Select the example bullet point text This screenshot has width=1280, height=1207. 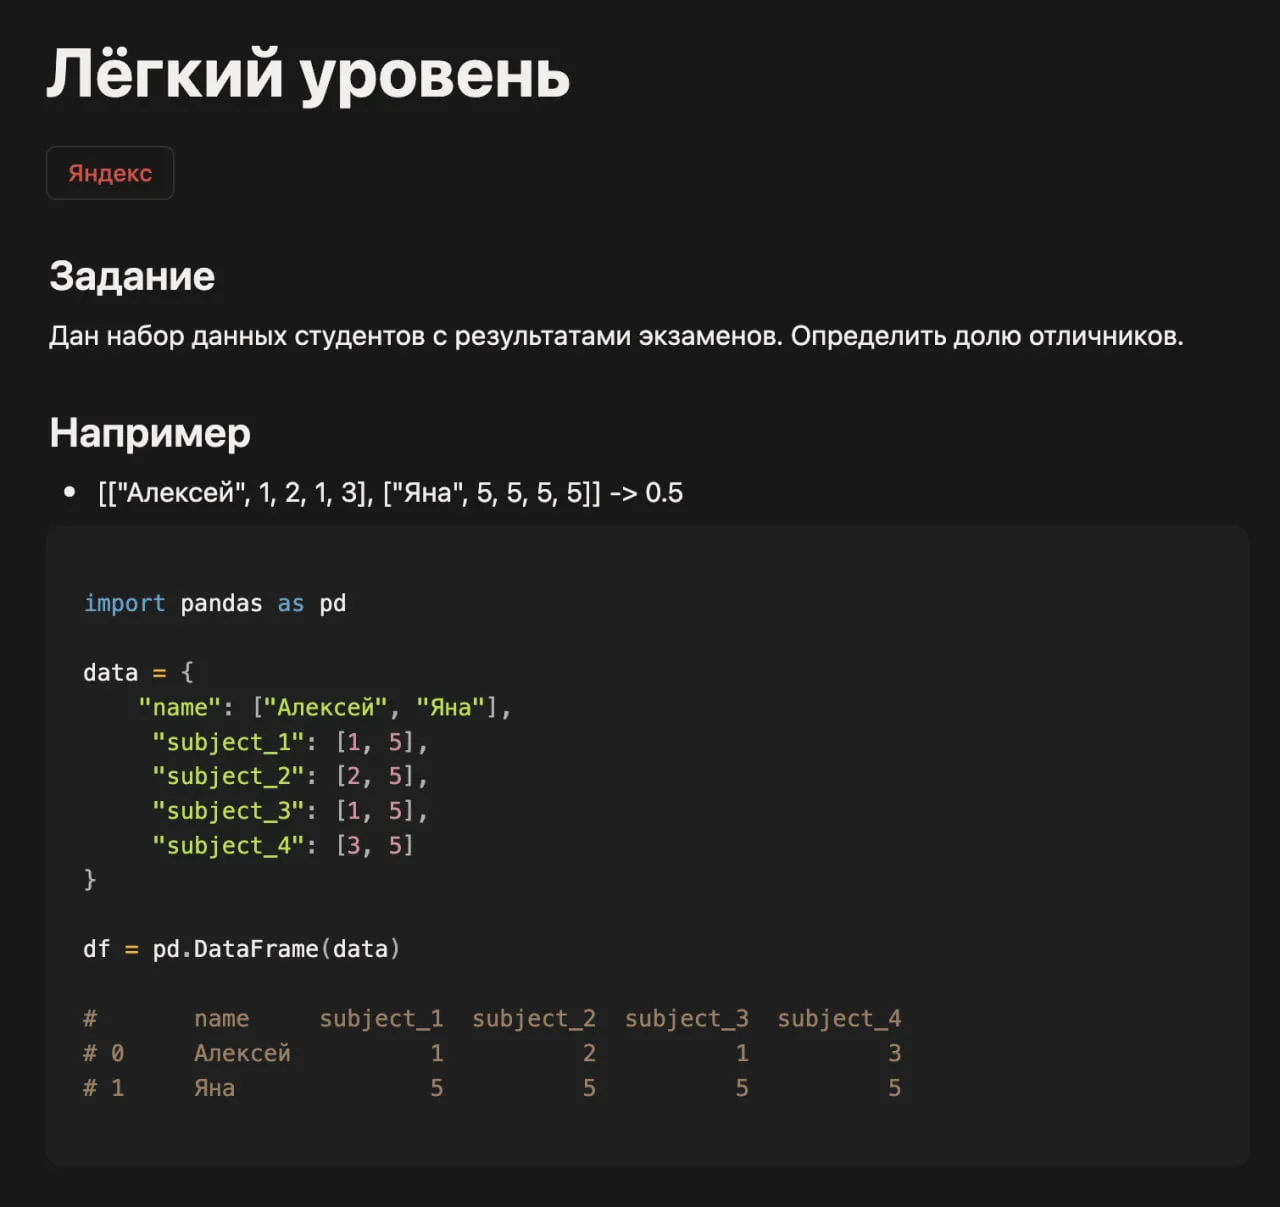[x=390, y=492]
